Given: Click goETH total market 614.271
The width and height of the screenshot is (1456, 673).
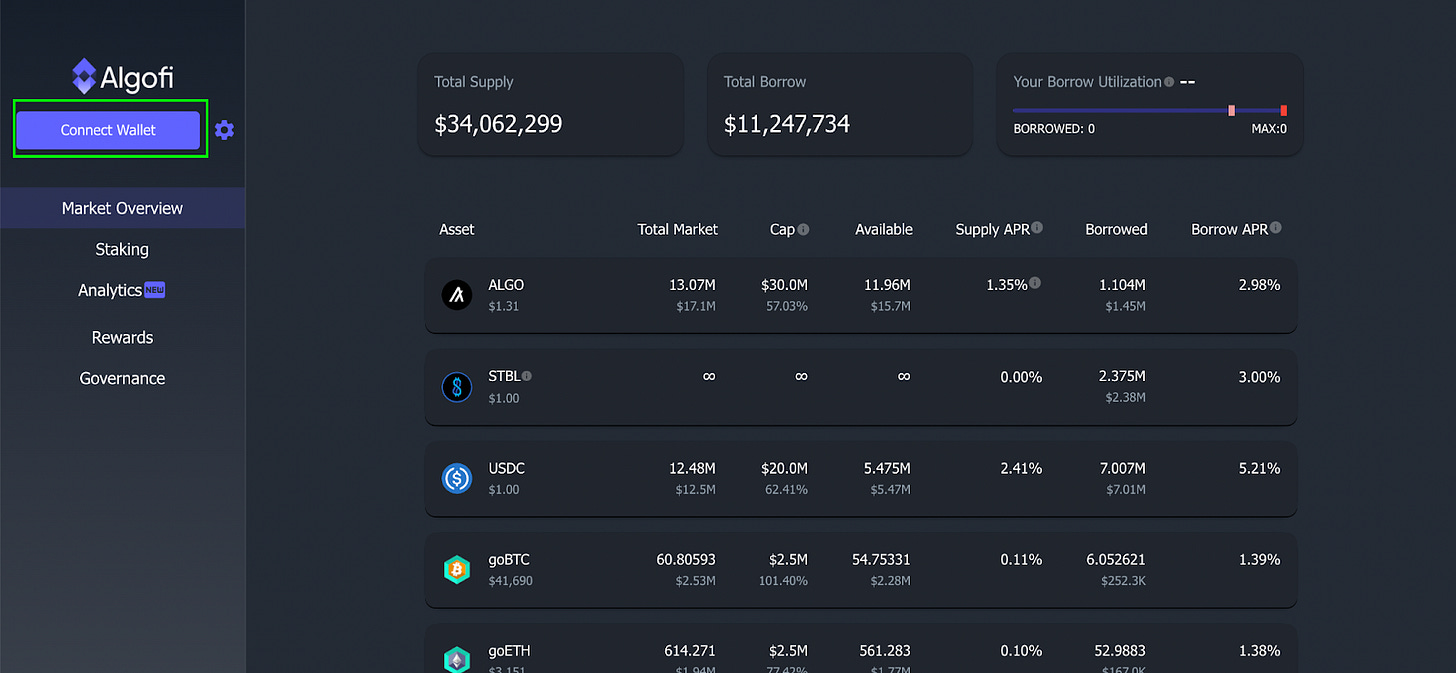Looking at the screenshot, I should pos(689,651).
